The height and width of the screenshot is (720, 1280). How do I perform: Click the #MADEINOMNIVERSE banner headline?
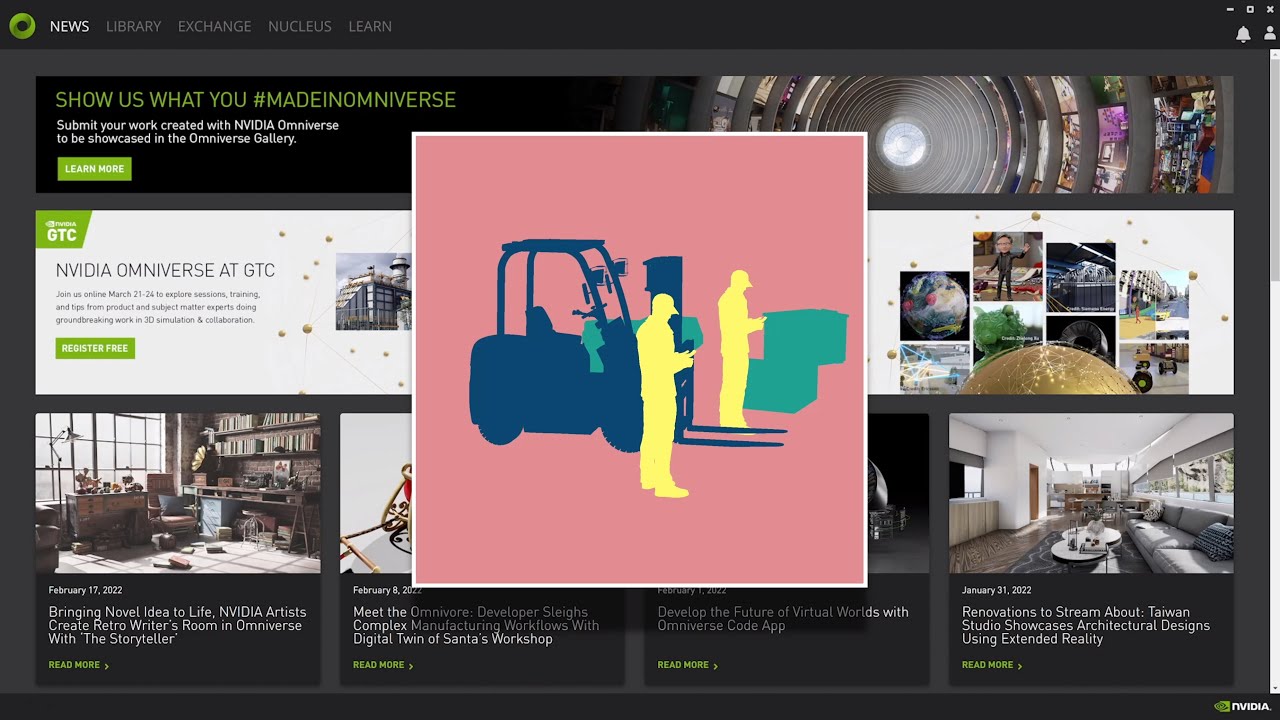[255, 100]
